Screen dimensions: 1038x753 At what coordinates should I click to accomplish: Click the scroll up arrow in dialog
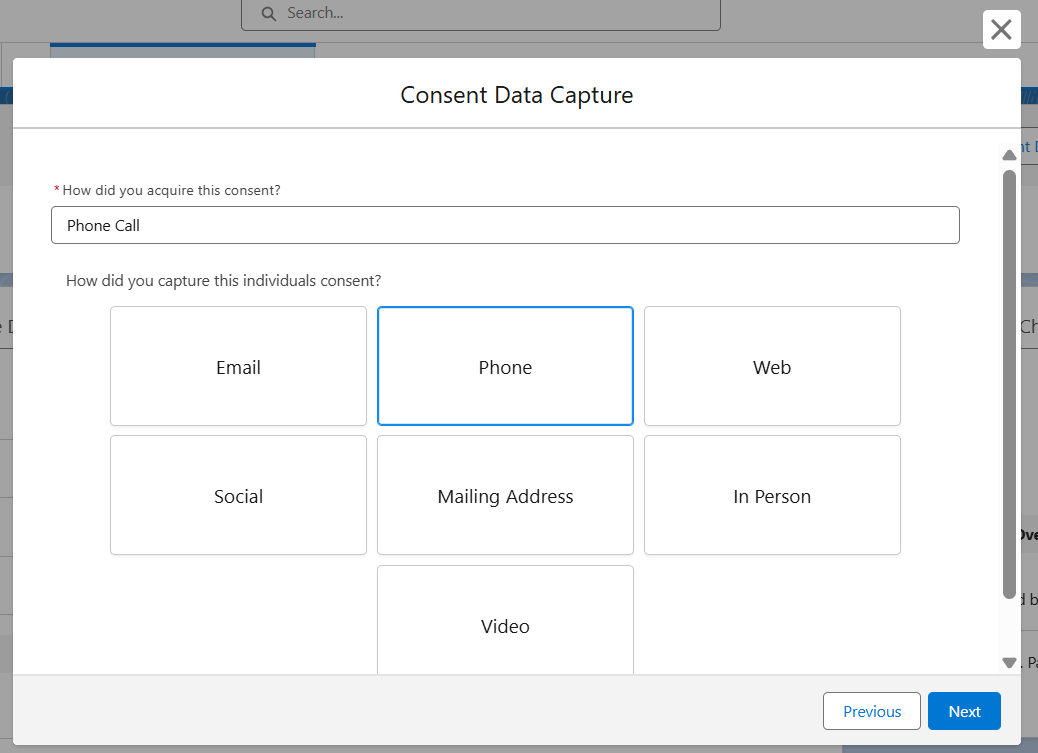(x=1009, y=155)
